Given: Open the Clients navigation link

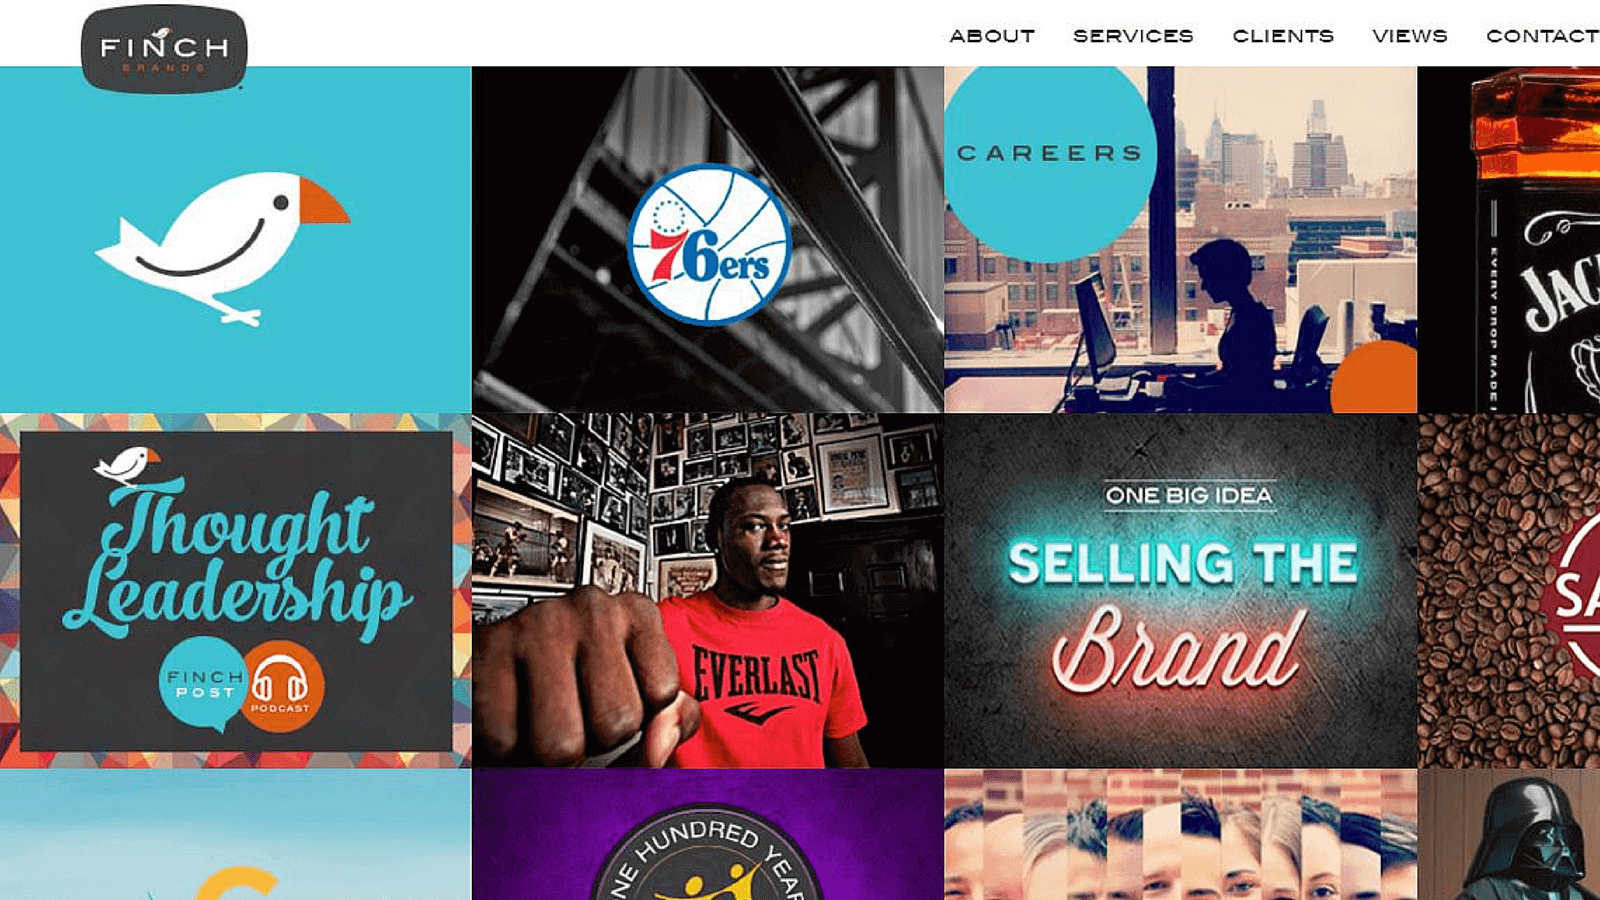Looking at the screenshot, I should click(1283, 36).
